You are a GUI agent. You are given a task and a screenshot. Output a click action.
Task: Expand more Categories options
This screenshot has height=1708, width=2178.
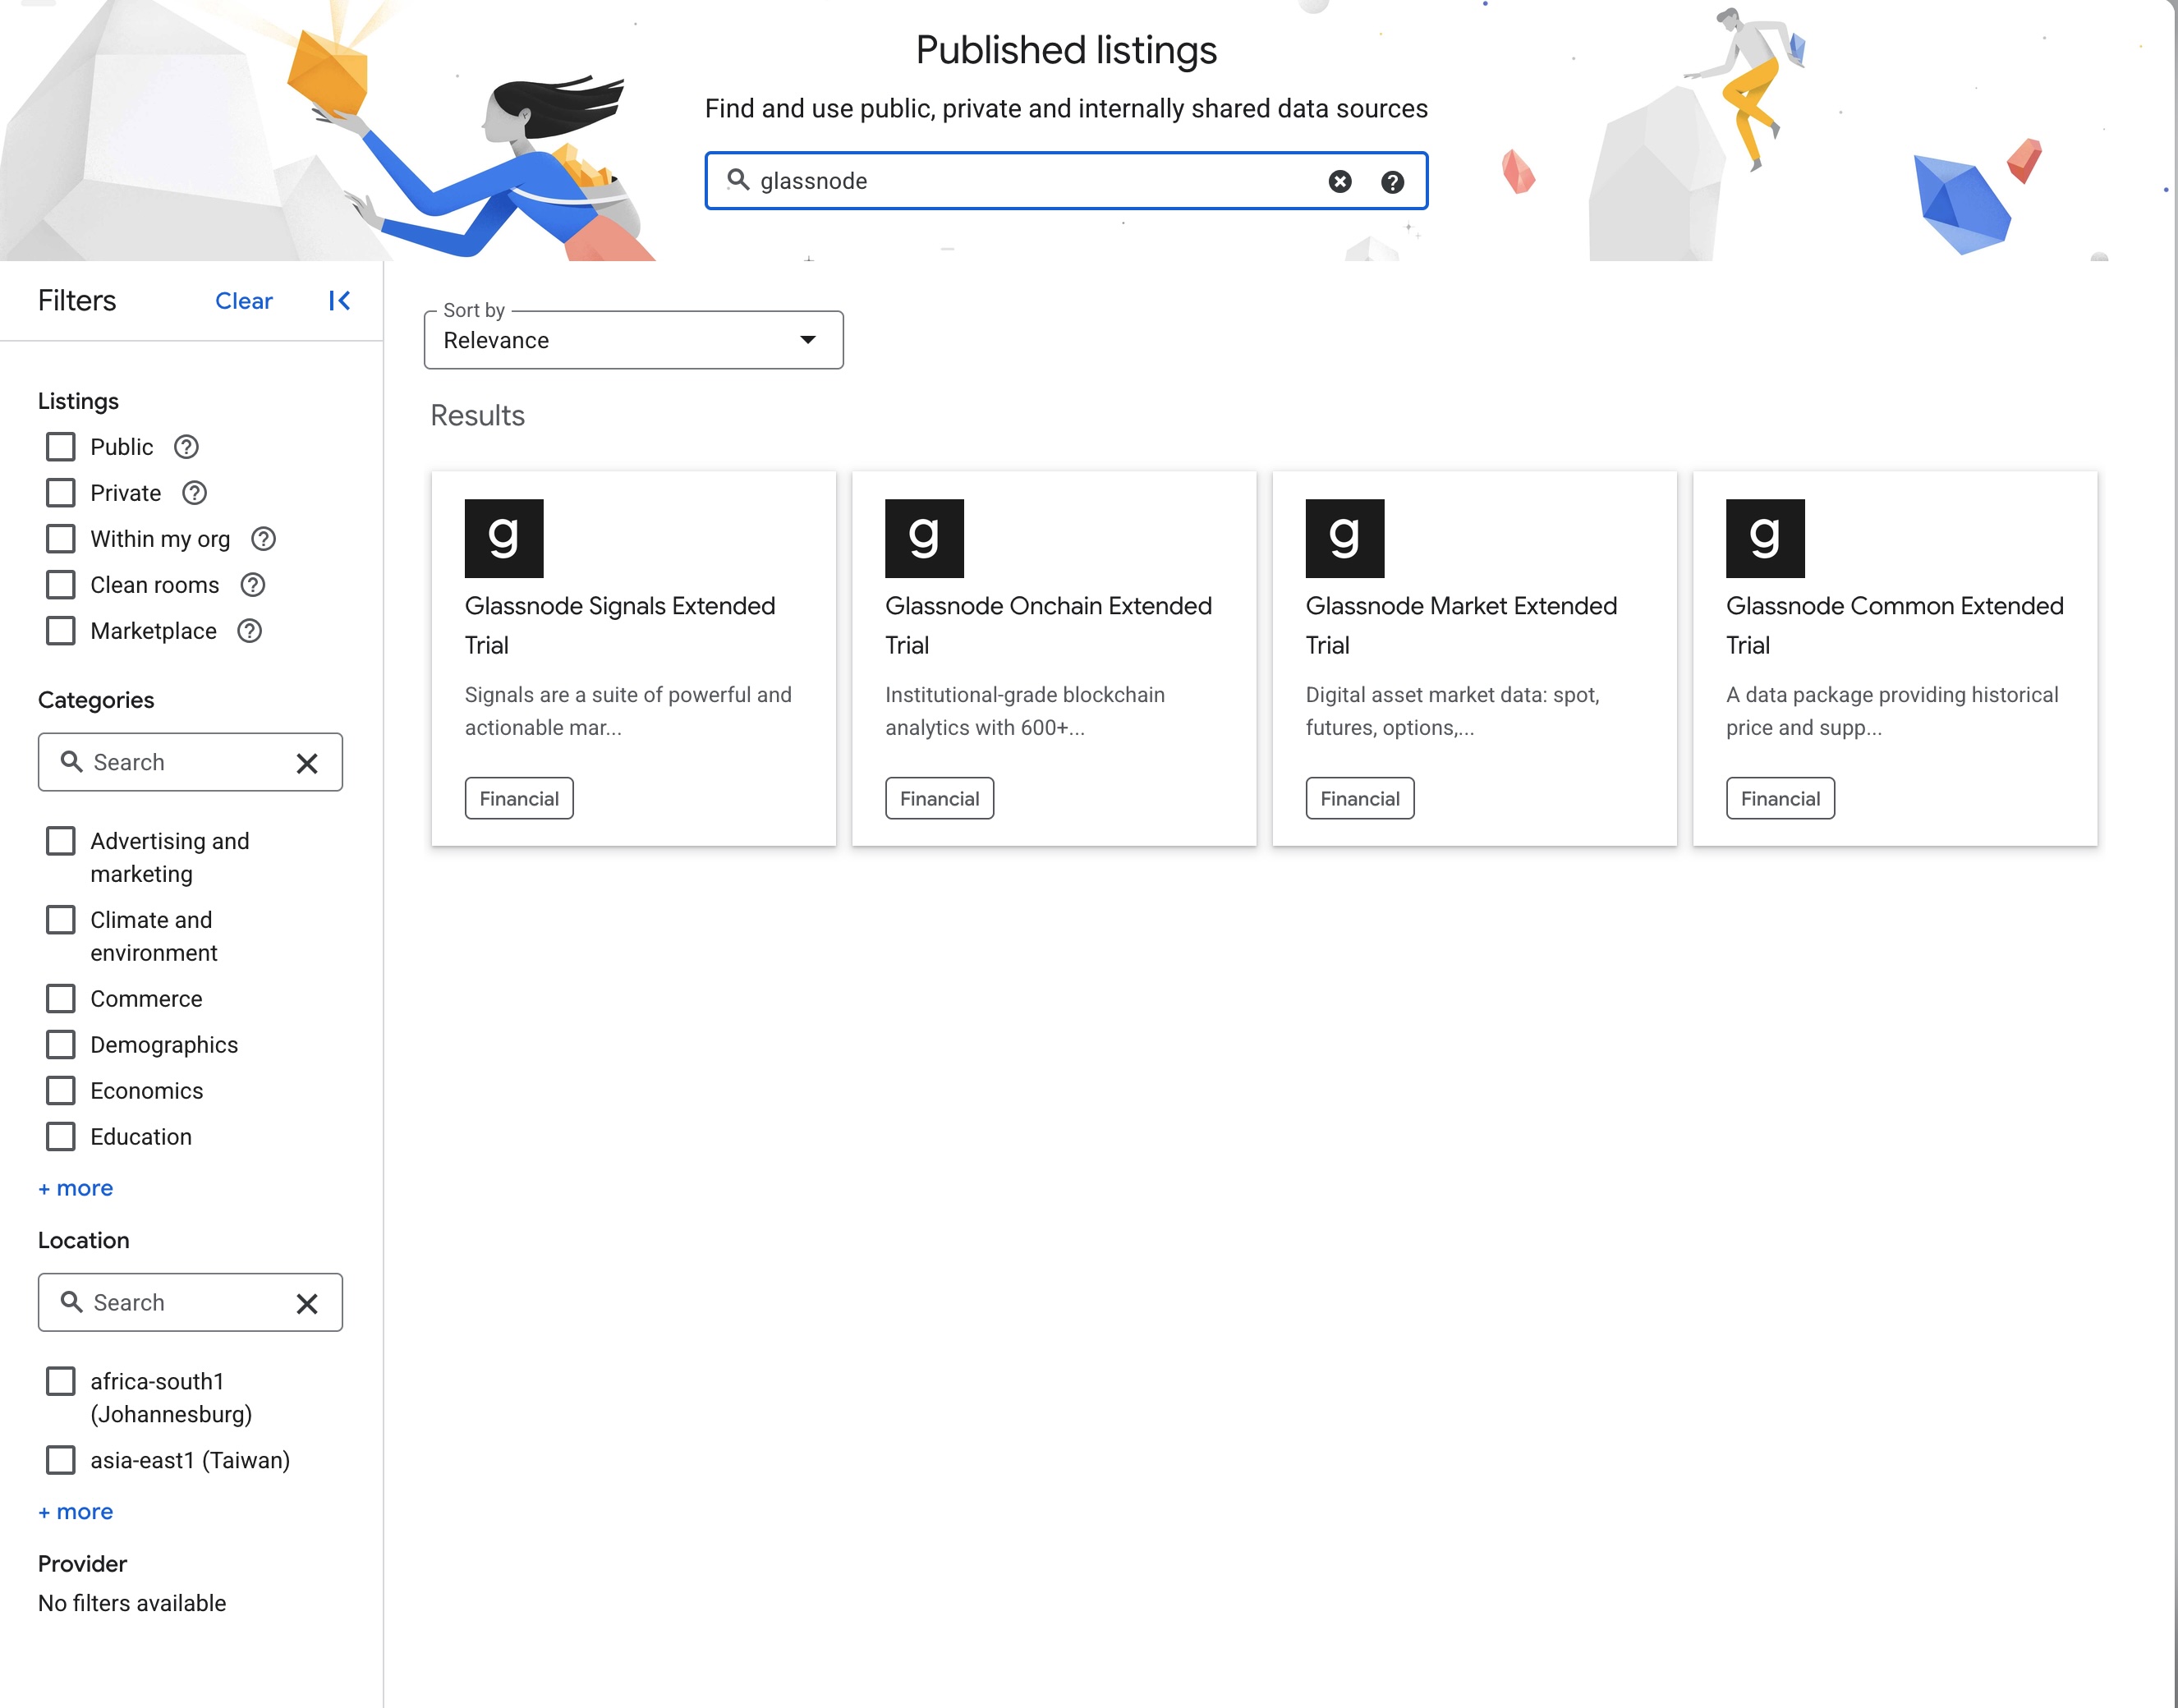tap(76, 1188)
